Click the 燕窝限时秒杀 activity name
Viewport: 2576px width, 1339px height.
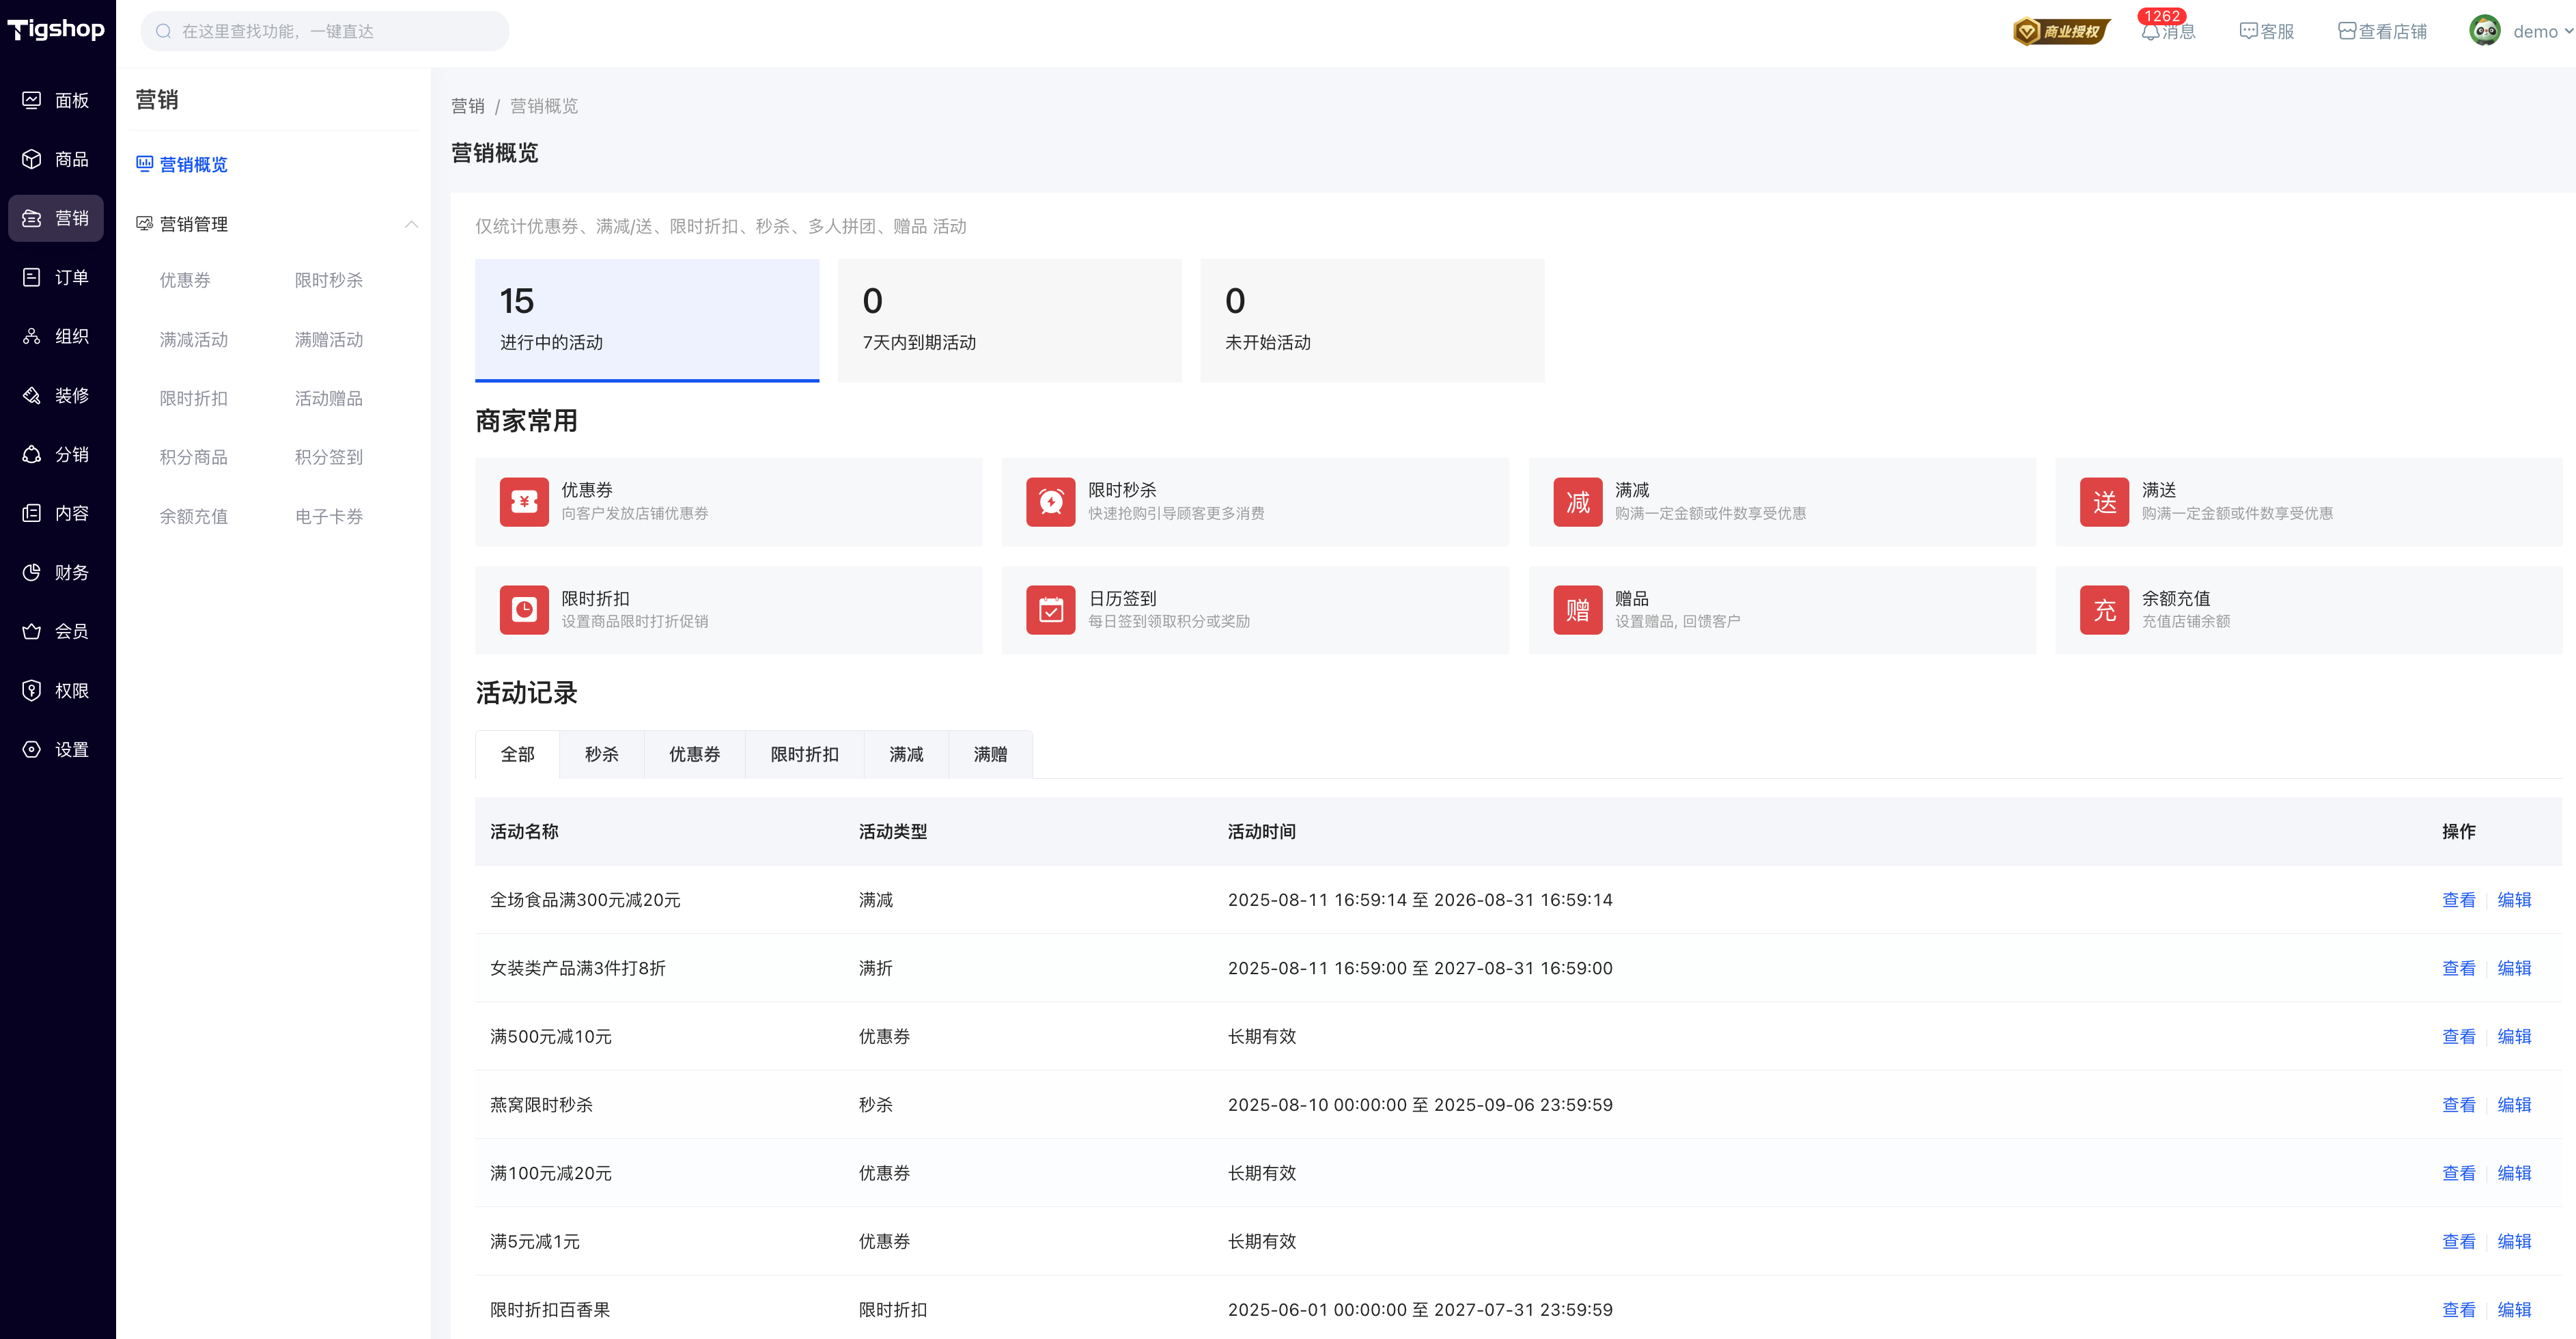pos(541,1105)
